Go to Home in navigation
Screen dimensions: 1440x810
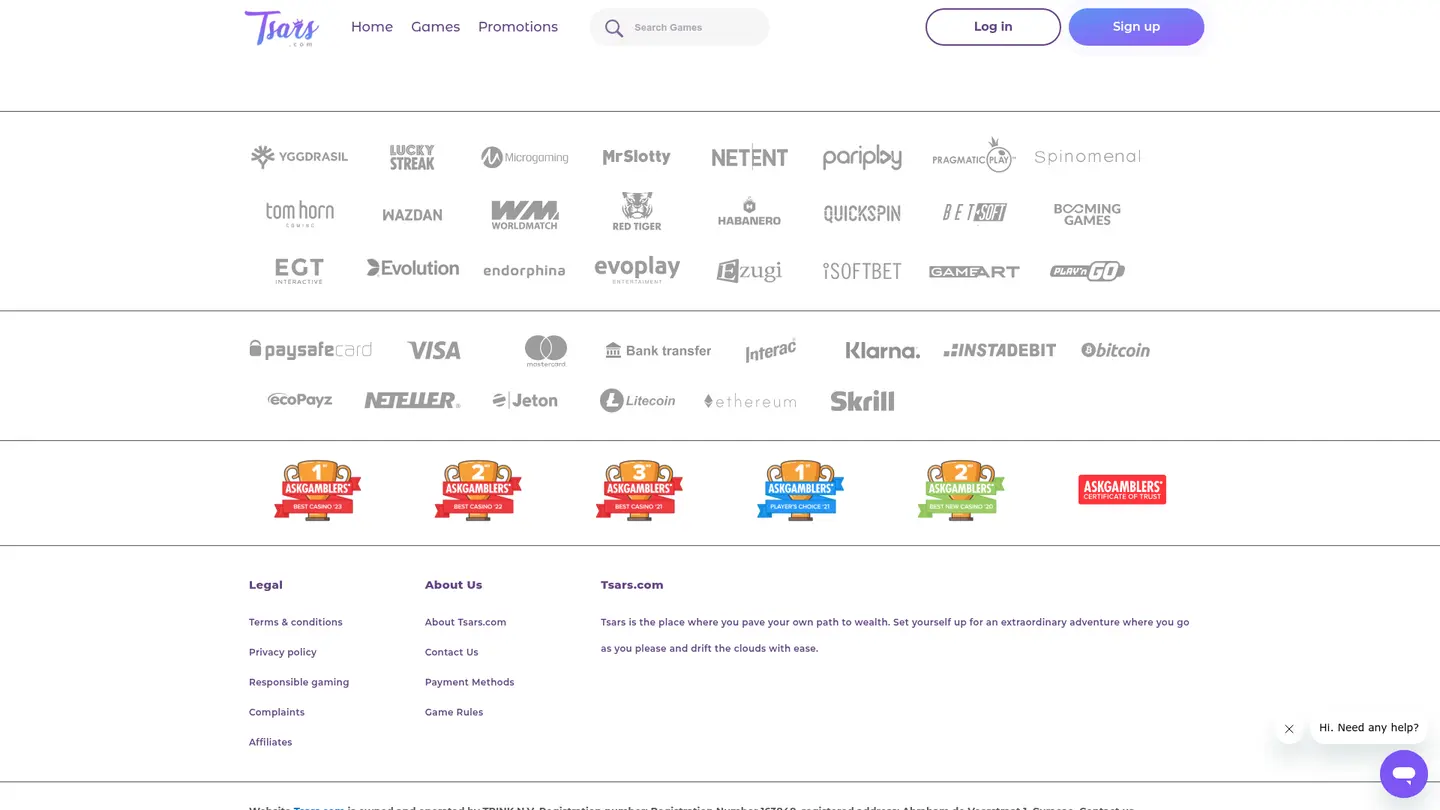tap(372, 27)
